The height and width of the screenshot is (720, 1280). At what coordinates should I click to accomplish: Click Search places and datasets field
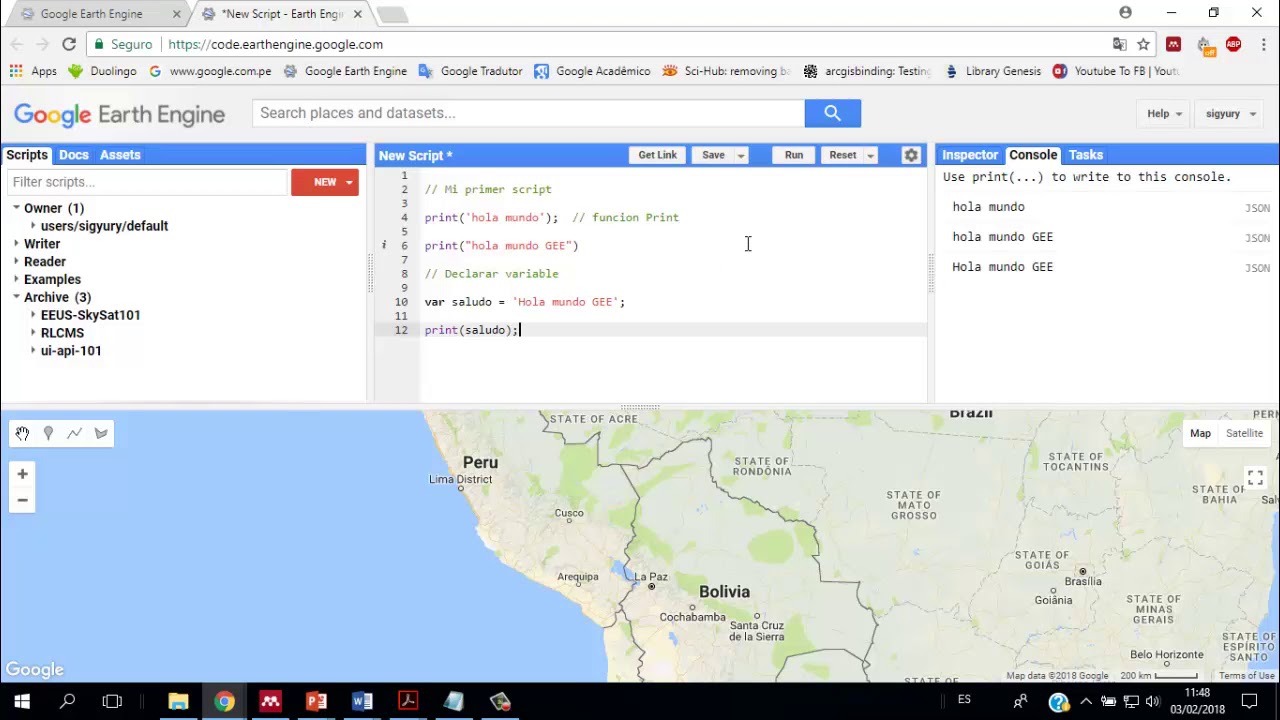click(x=528, y=113)
